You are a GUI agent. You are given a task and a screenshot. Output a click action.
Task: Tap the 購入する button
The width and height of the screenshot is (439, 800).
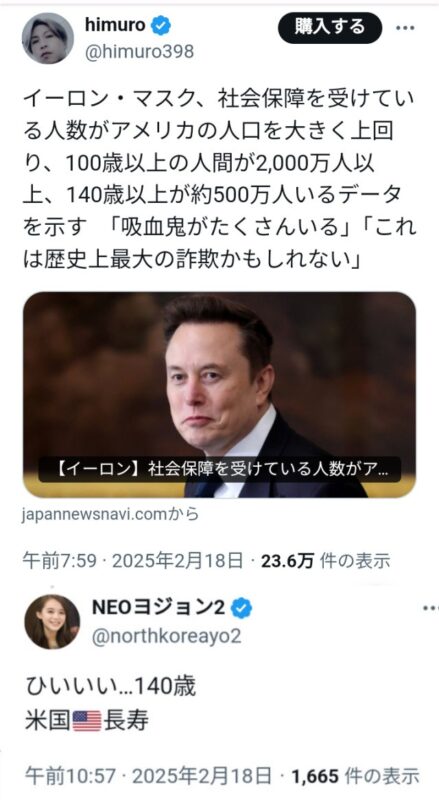[x=330, y=28]
